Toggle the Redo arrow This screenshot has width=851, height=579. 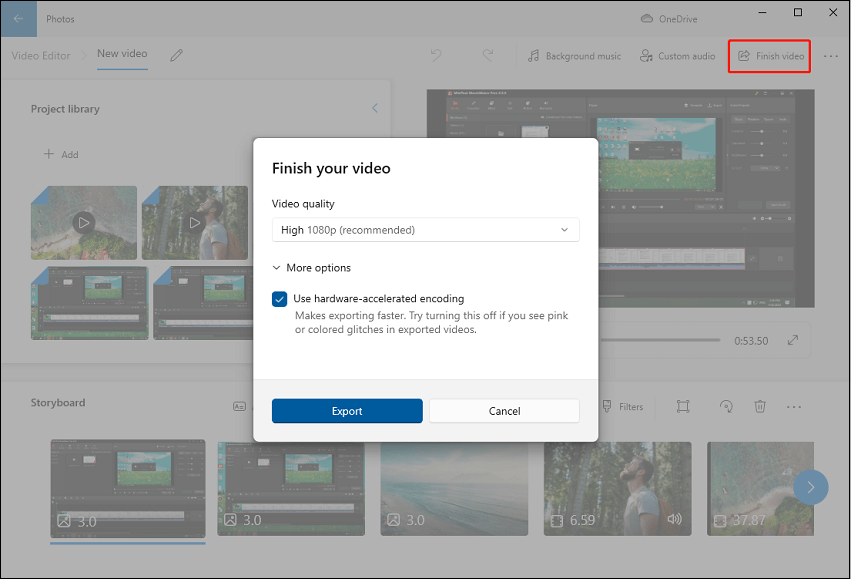pos(489,56)
